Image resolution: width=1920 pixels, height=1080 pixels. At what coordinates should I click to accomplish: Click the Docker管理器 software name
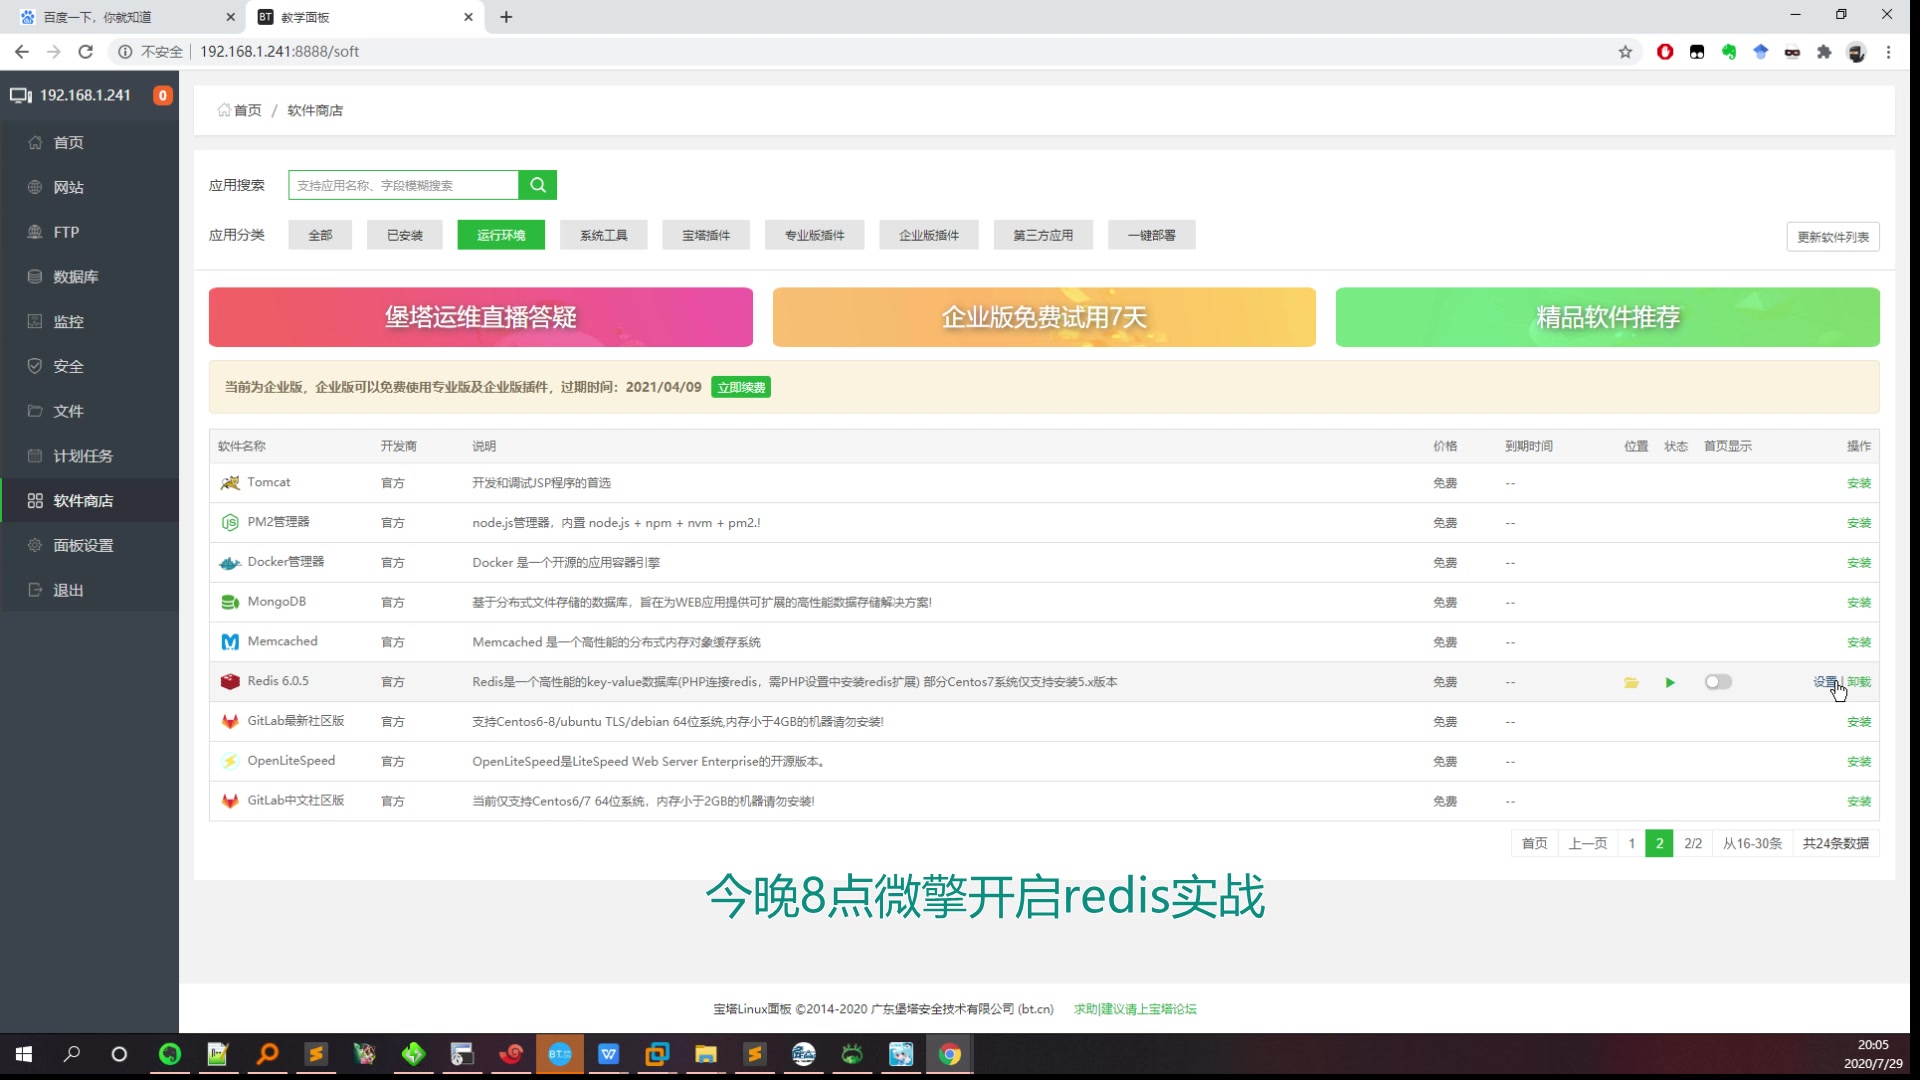tap(285, 562)
